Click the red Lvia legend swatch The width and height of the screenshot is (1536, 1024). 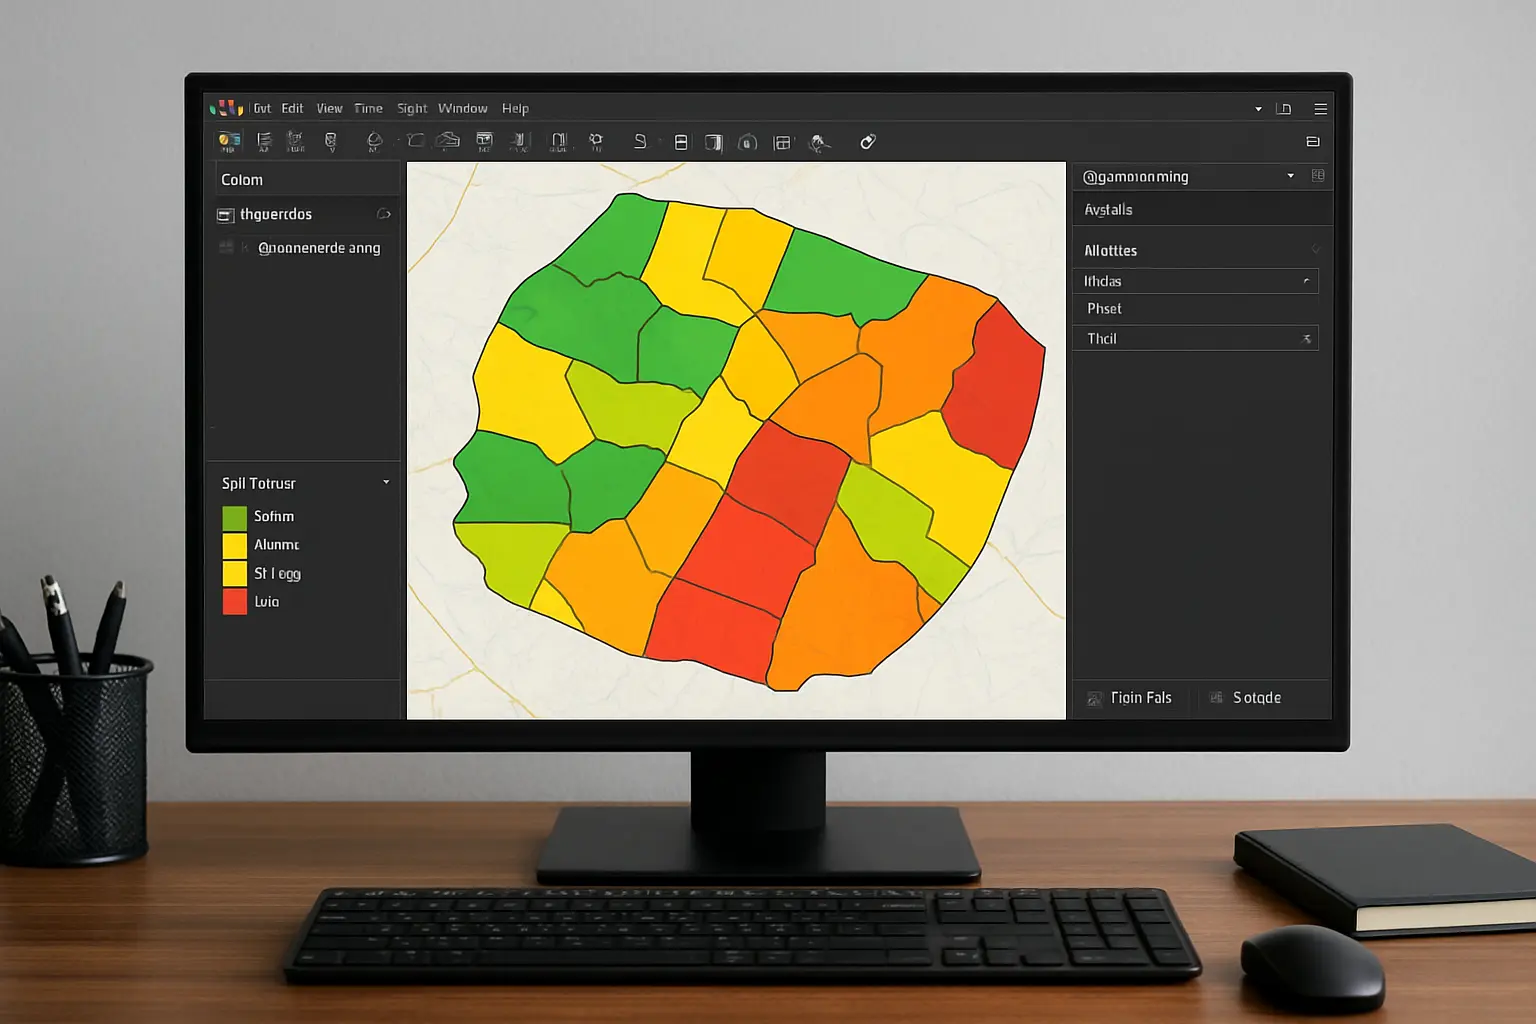[234, 601]
